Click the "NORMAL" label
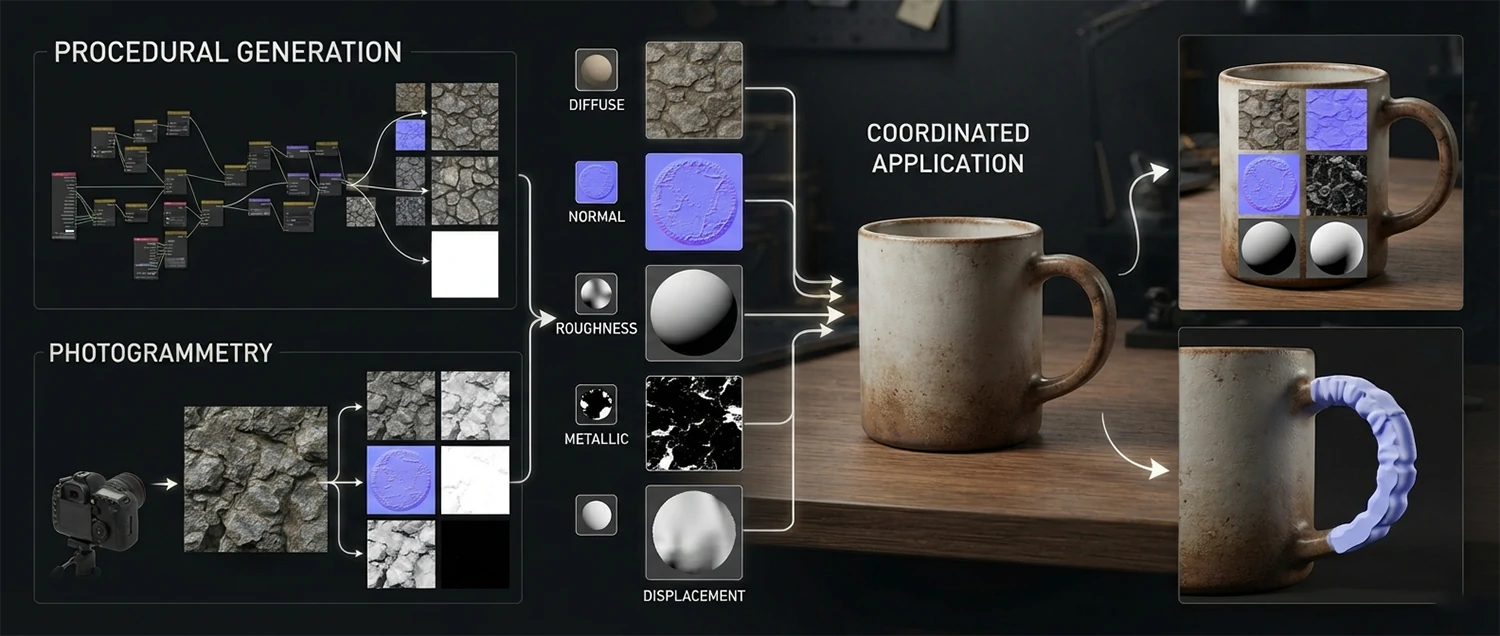This screenshot has height=636, width=1500. point(597,216)
